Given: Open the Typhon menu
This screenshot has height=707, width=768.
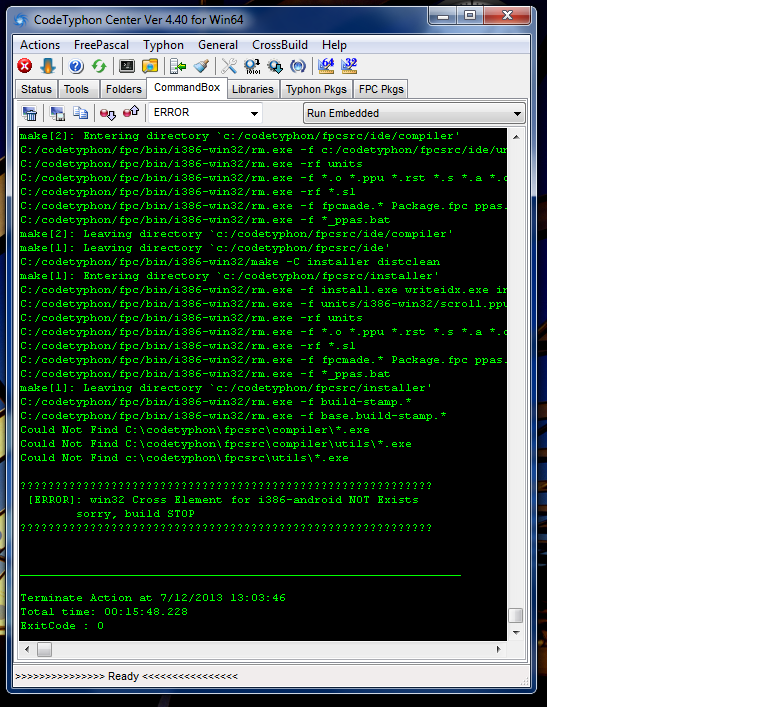Looking at the screenshot, I should point(163,45).
